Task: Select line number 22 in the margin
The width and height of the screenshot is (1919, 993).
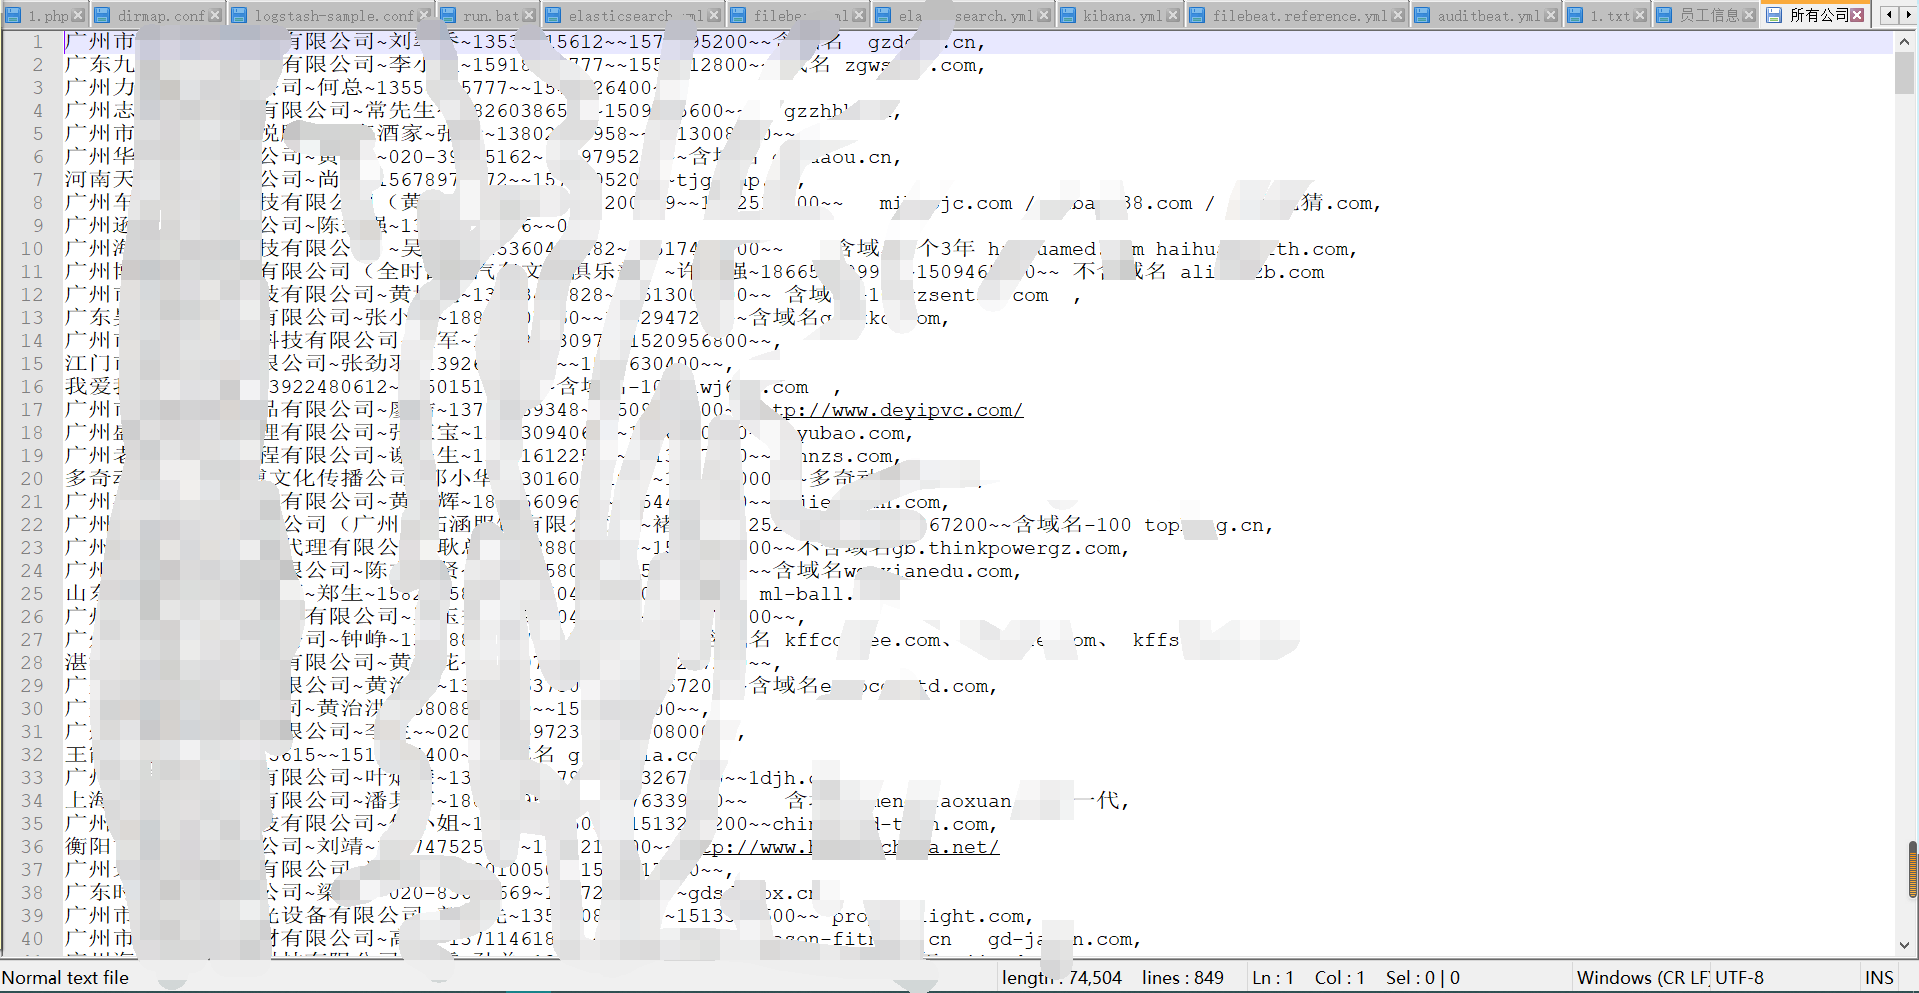Action: tap(32, 525)
